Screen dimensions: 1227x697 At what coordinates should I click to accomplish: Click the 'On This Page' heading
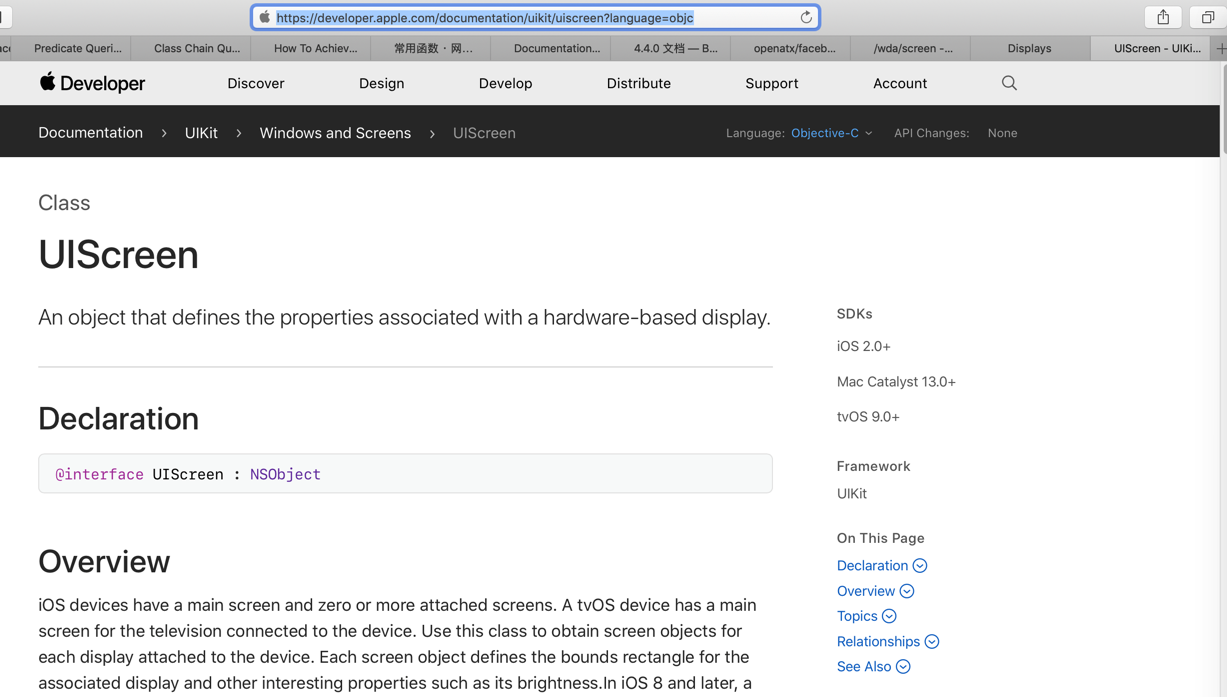coord(881,538)
